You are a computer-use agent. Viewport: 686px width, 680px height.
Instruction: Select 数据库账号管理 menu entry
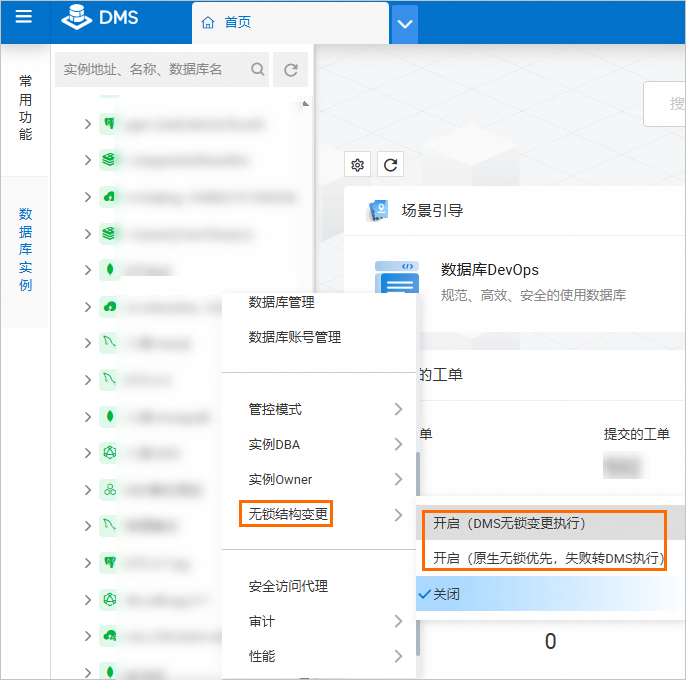click(294, 337)
